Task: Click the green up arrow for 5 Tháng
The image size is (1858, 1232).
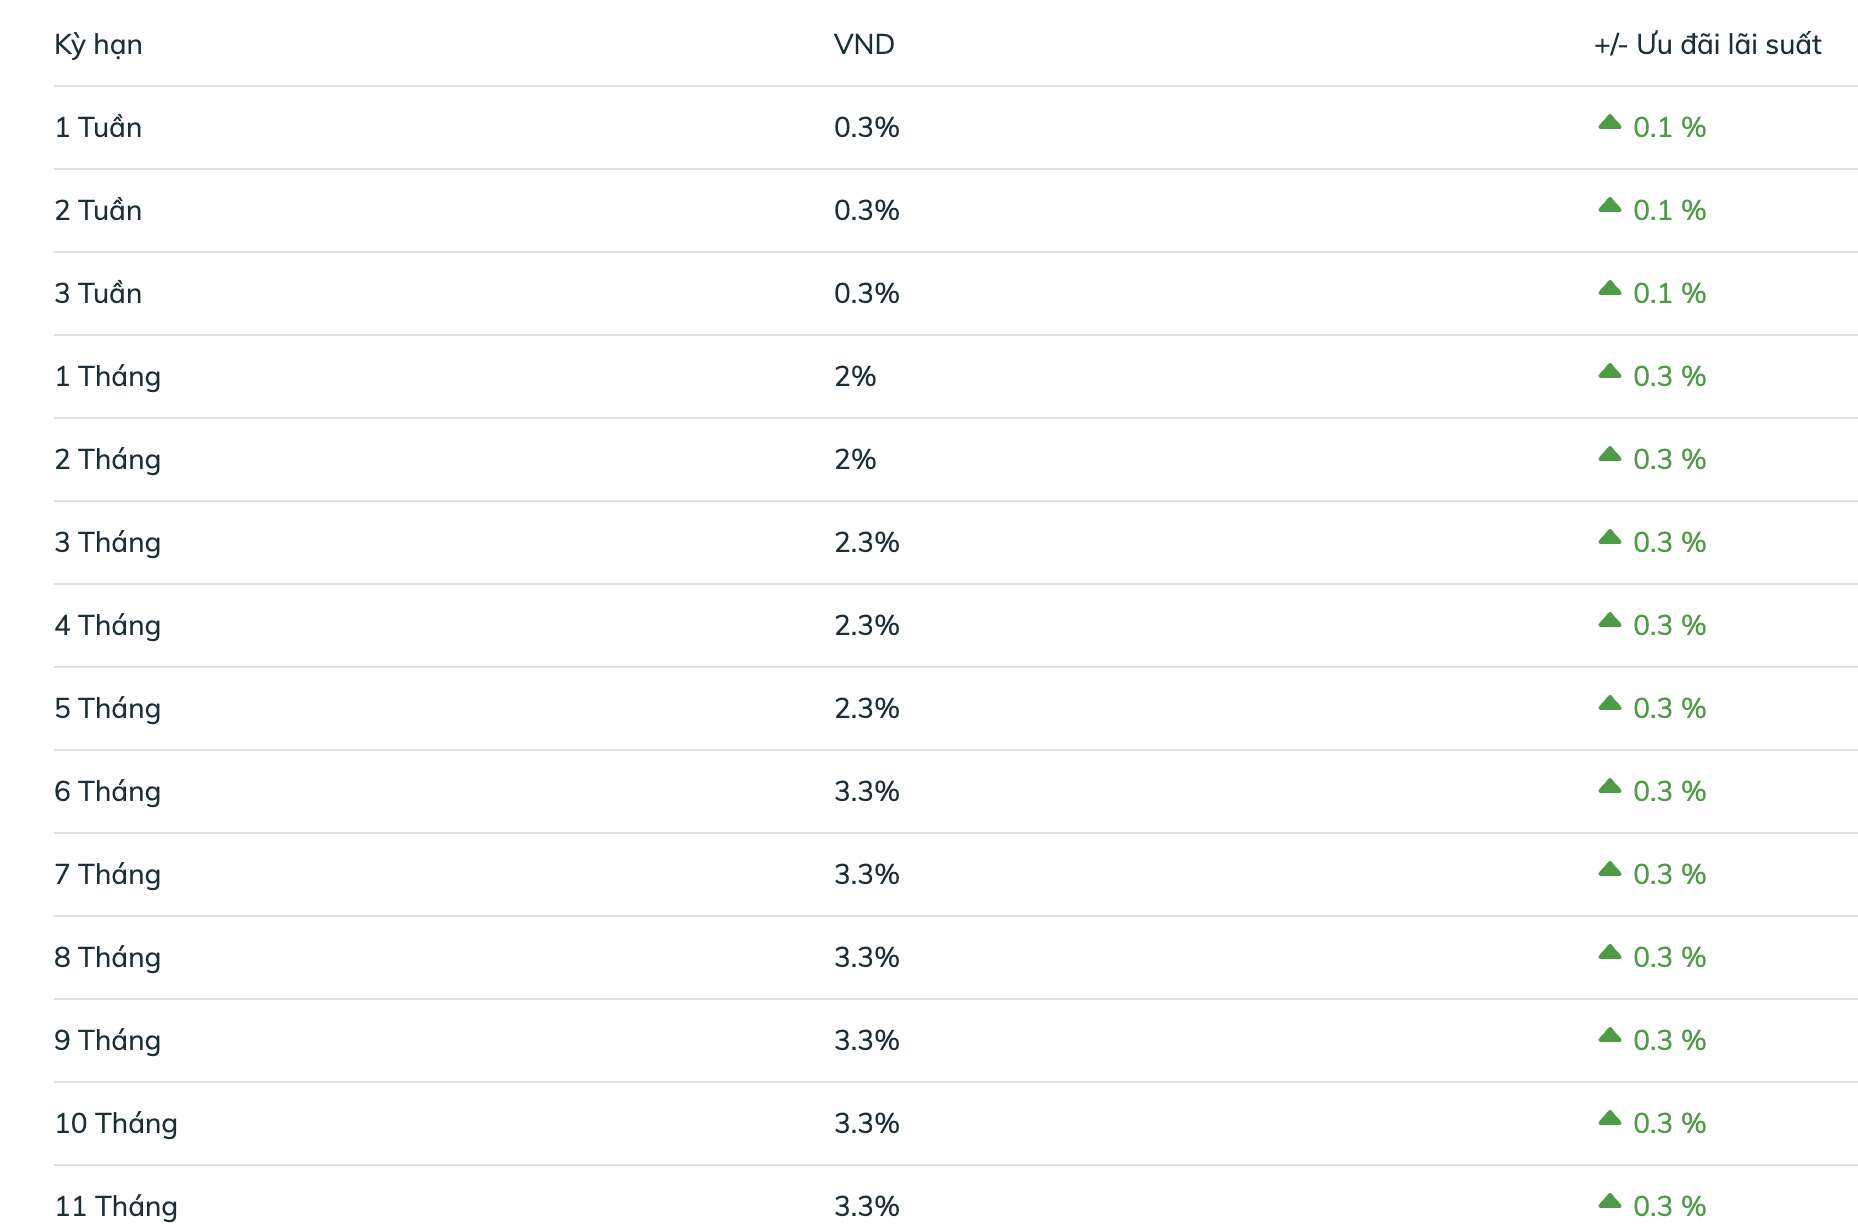Action: coord(1609,703)
